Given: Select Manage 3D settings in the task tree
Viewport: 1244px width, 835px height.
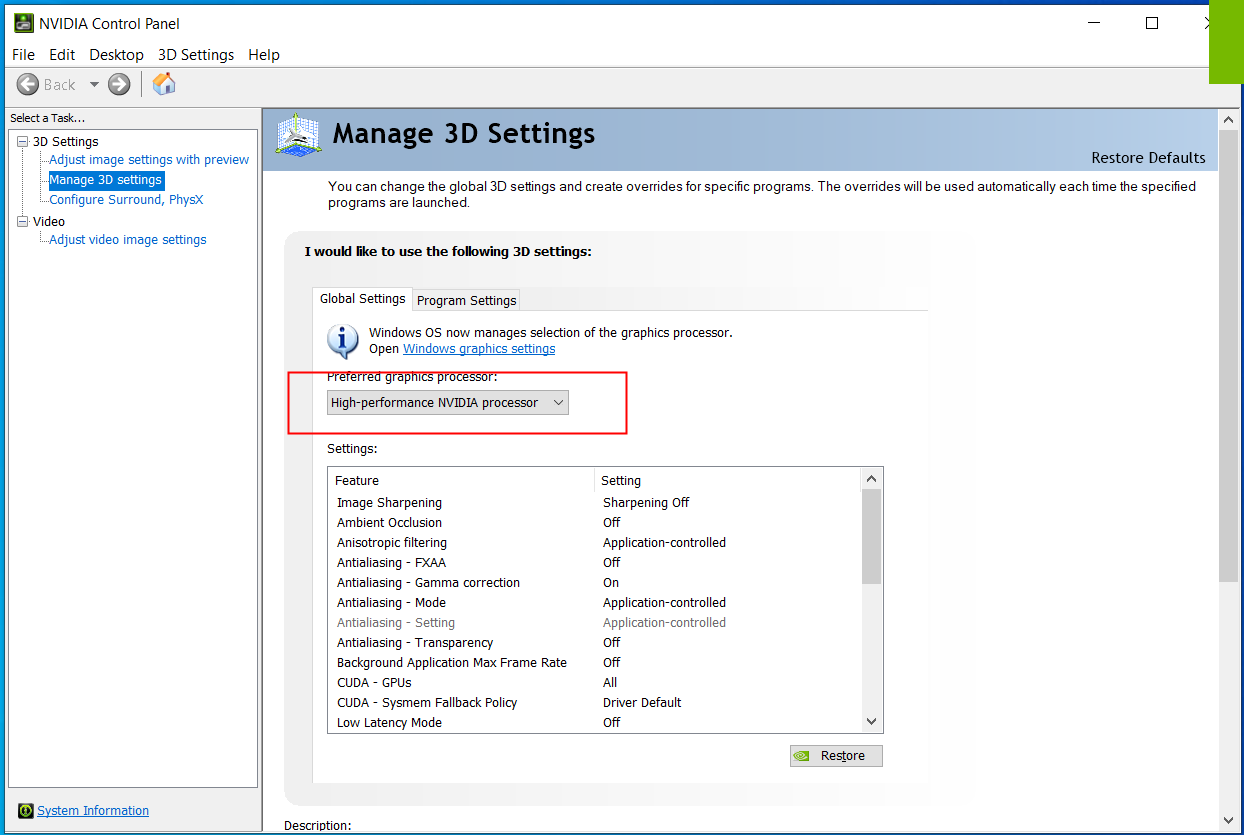Looking at the screenshot, I should [x=105, y=180].
